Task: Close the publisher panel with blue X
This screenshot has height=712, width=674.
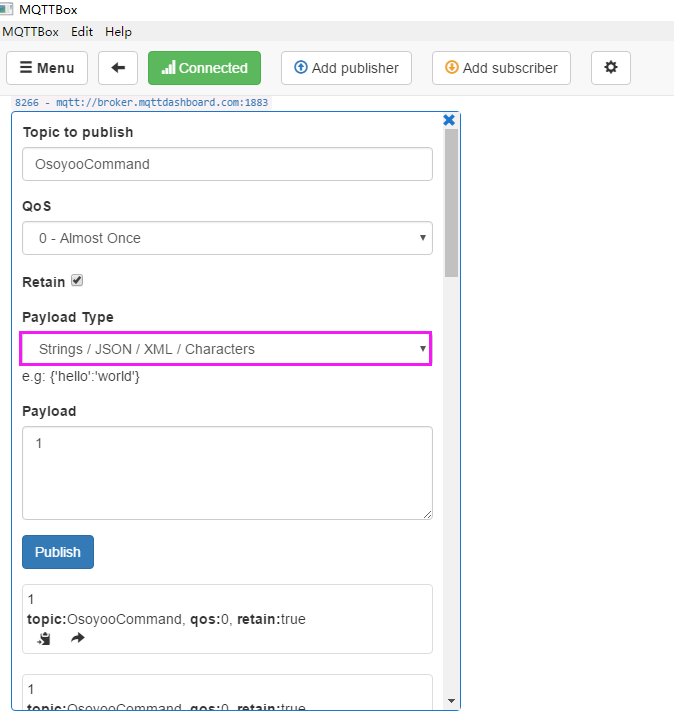Action: pos(449,120)
